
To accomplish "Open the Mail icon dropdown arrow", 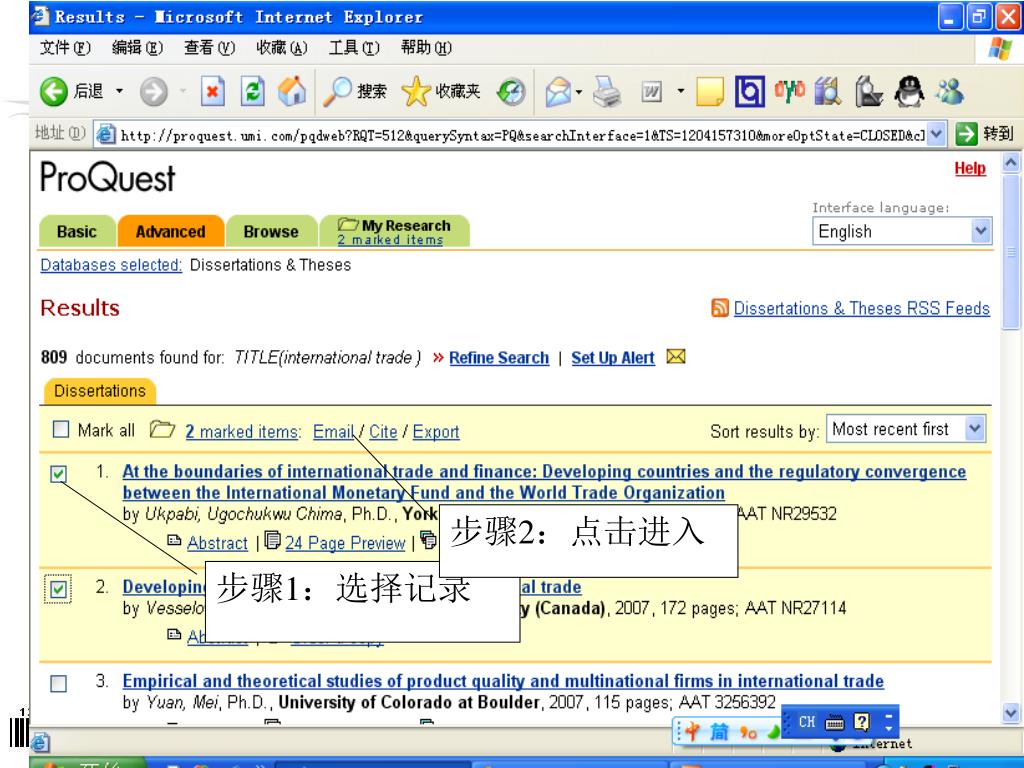I will (x=579, y=92).
